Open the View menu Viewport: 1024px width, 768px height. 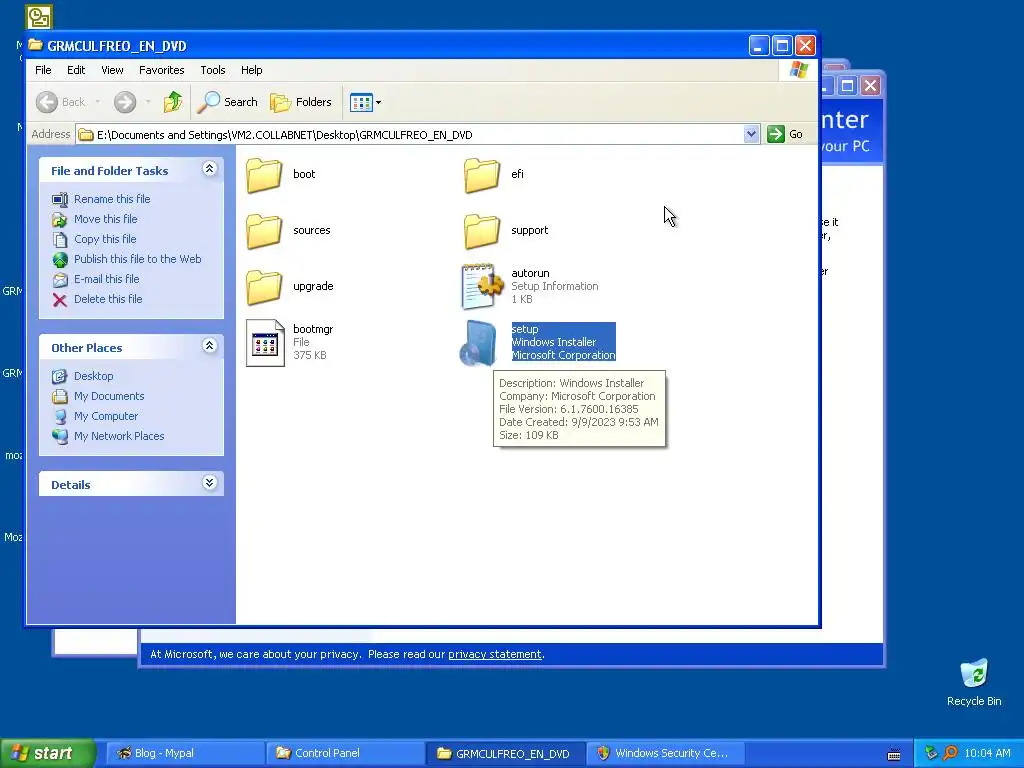click(112, 70)
